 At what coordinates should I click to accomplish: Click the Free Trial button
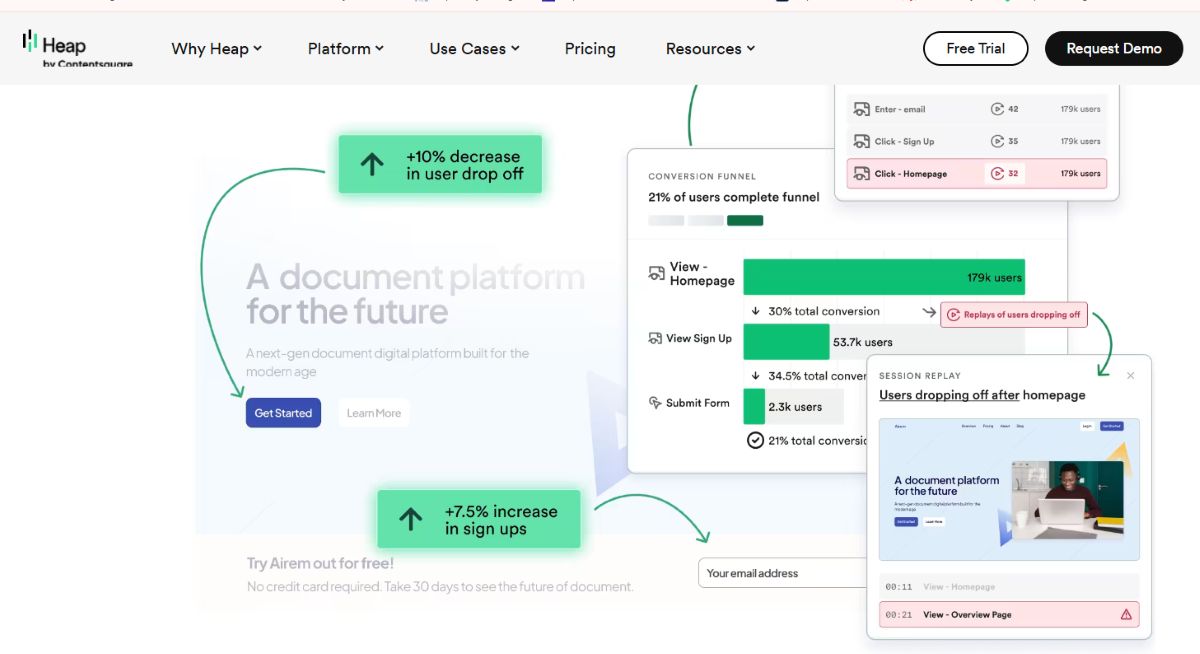click(x=975, y=48)
